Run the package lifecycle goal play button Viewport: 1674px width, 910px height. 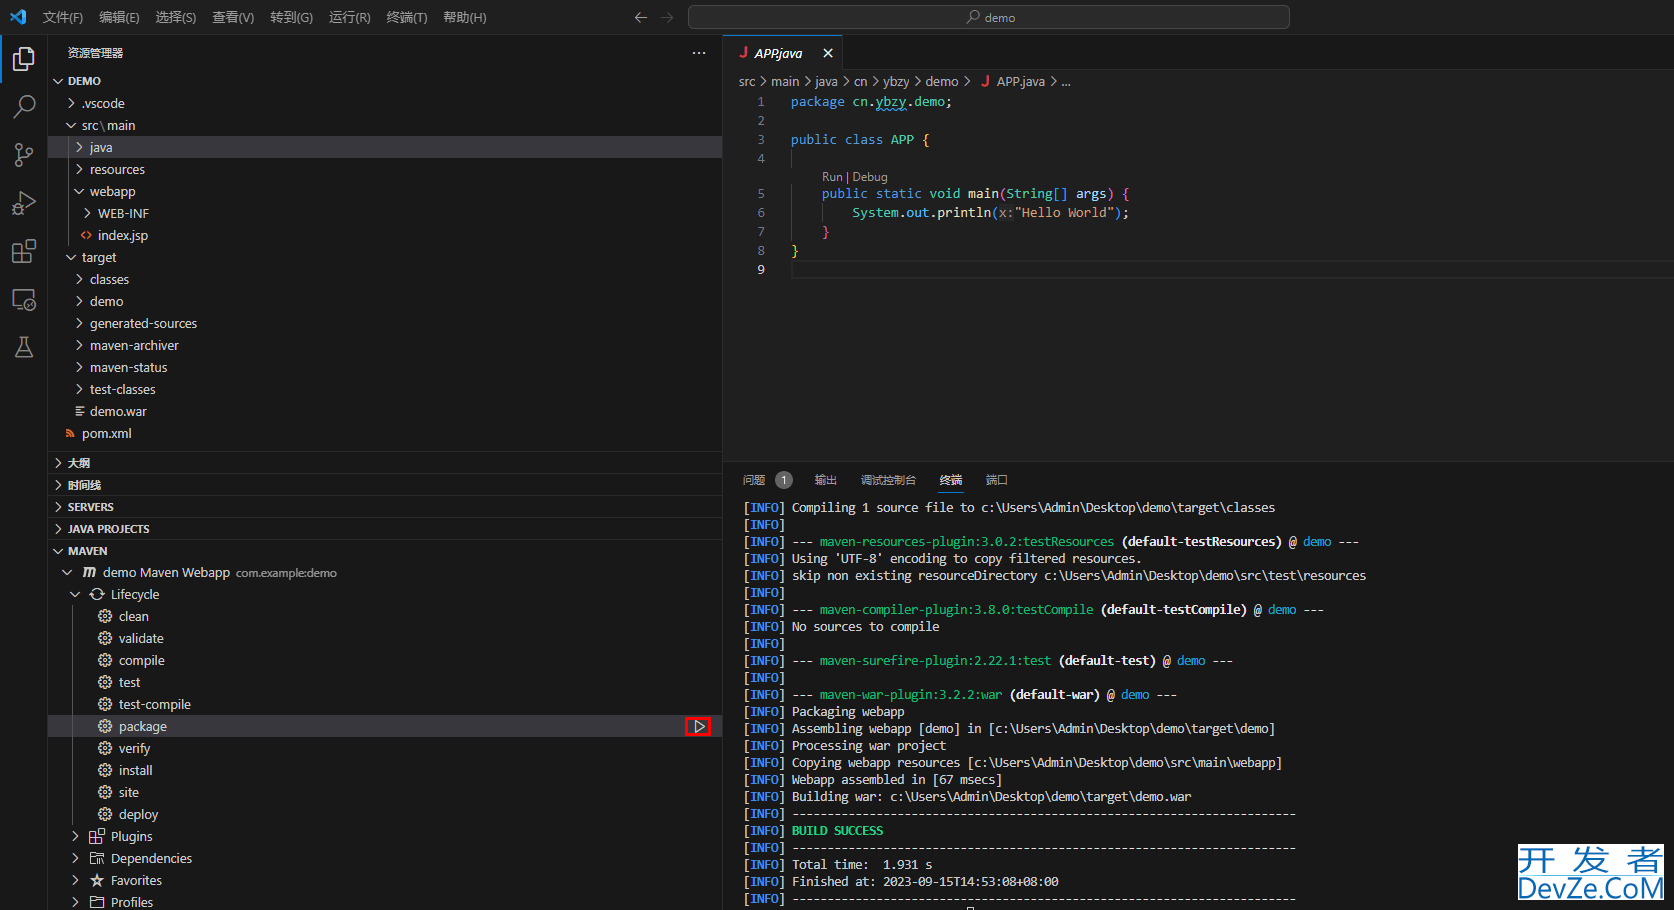pos(698,726)
